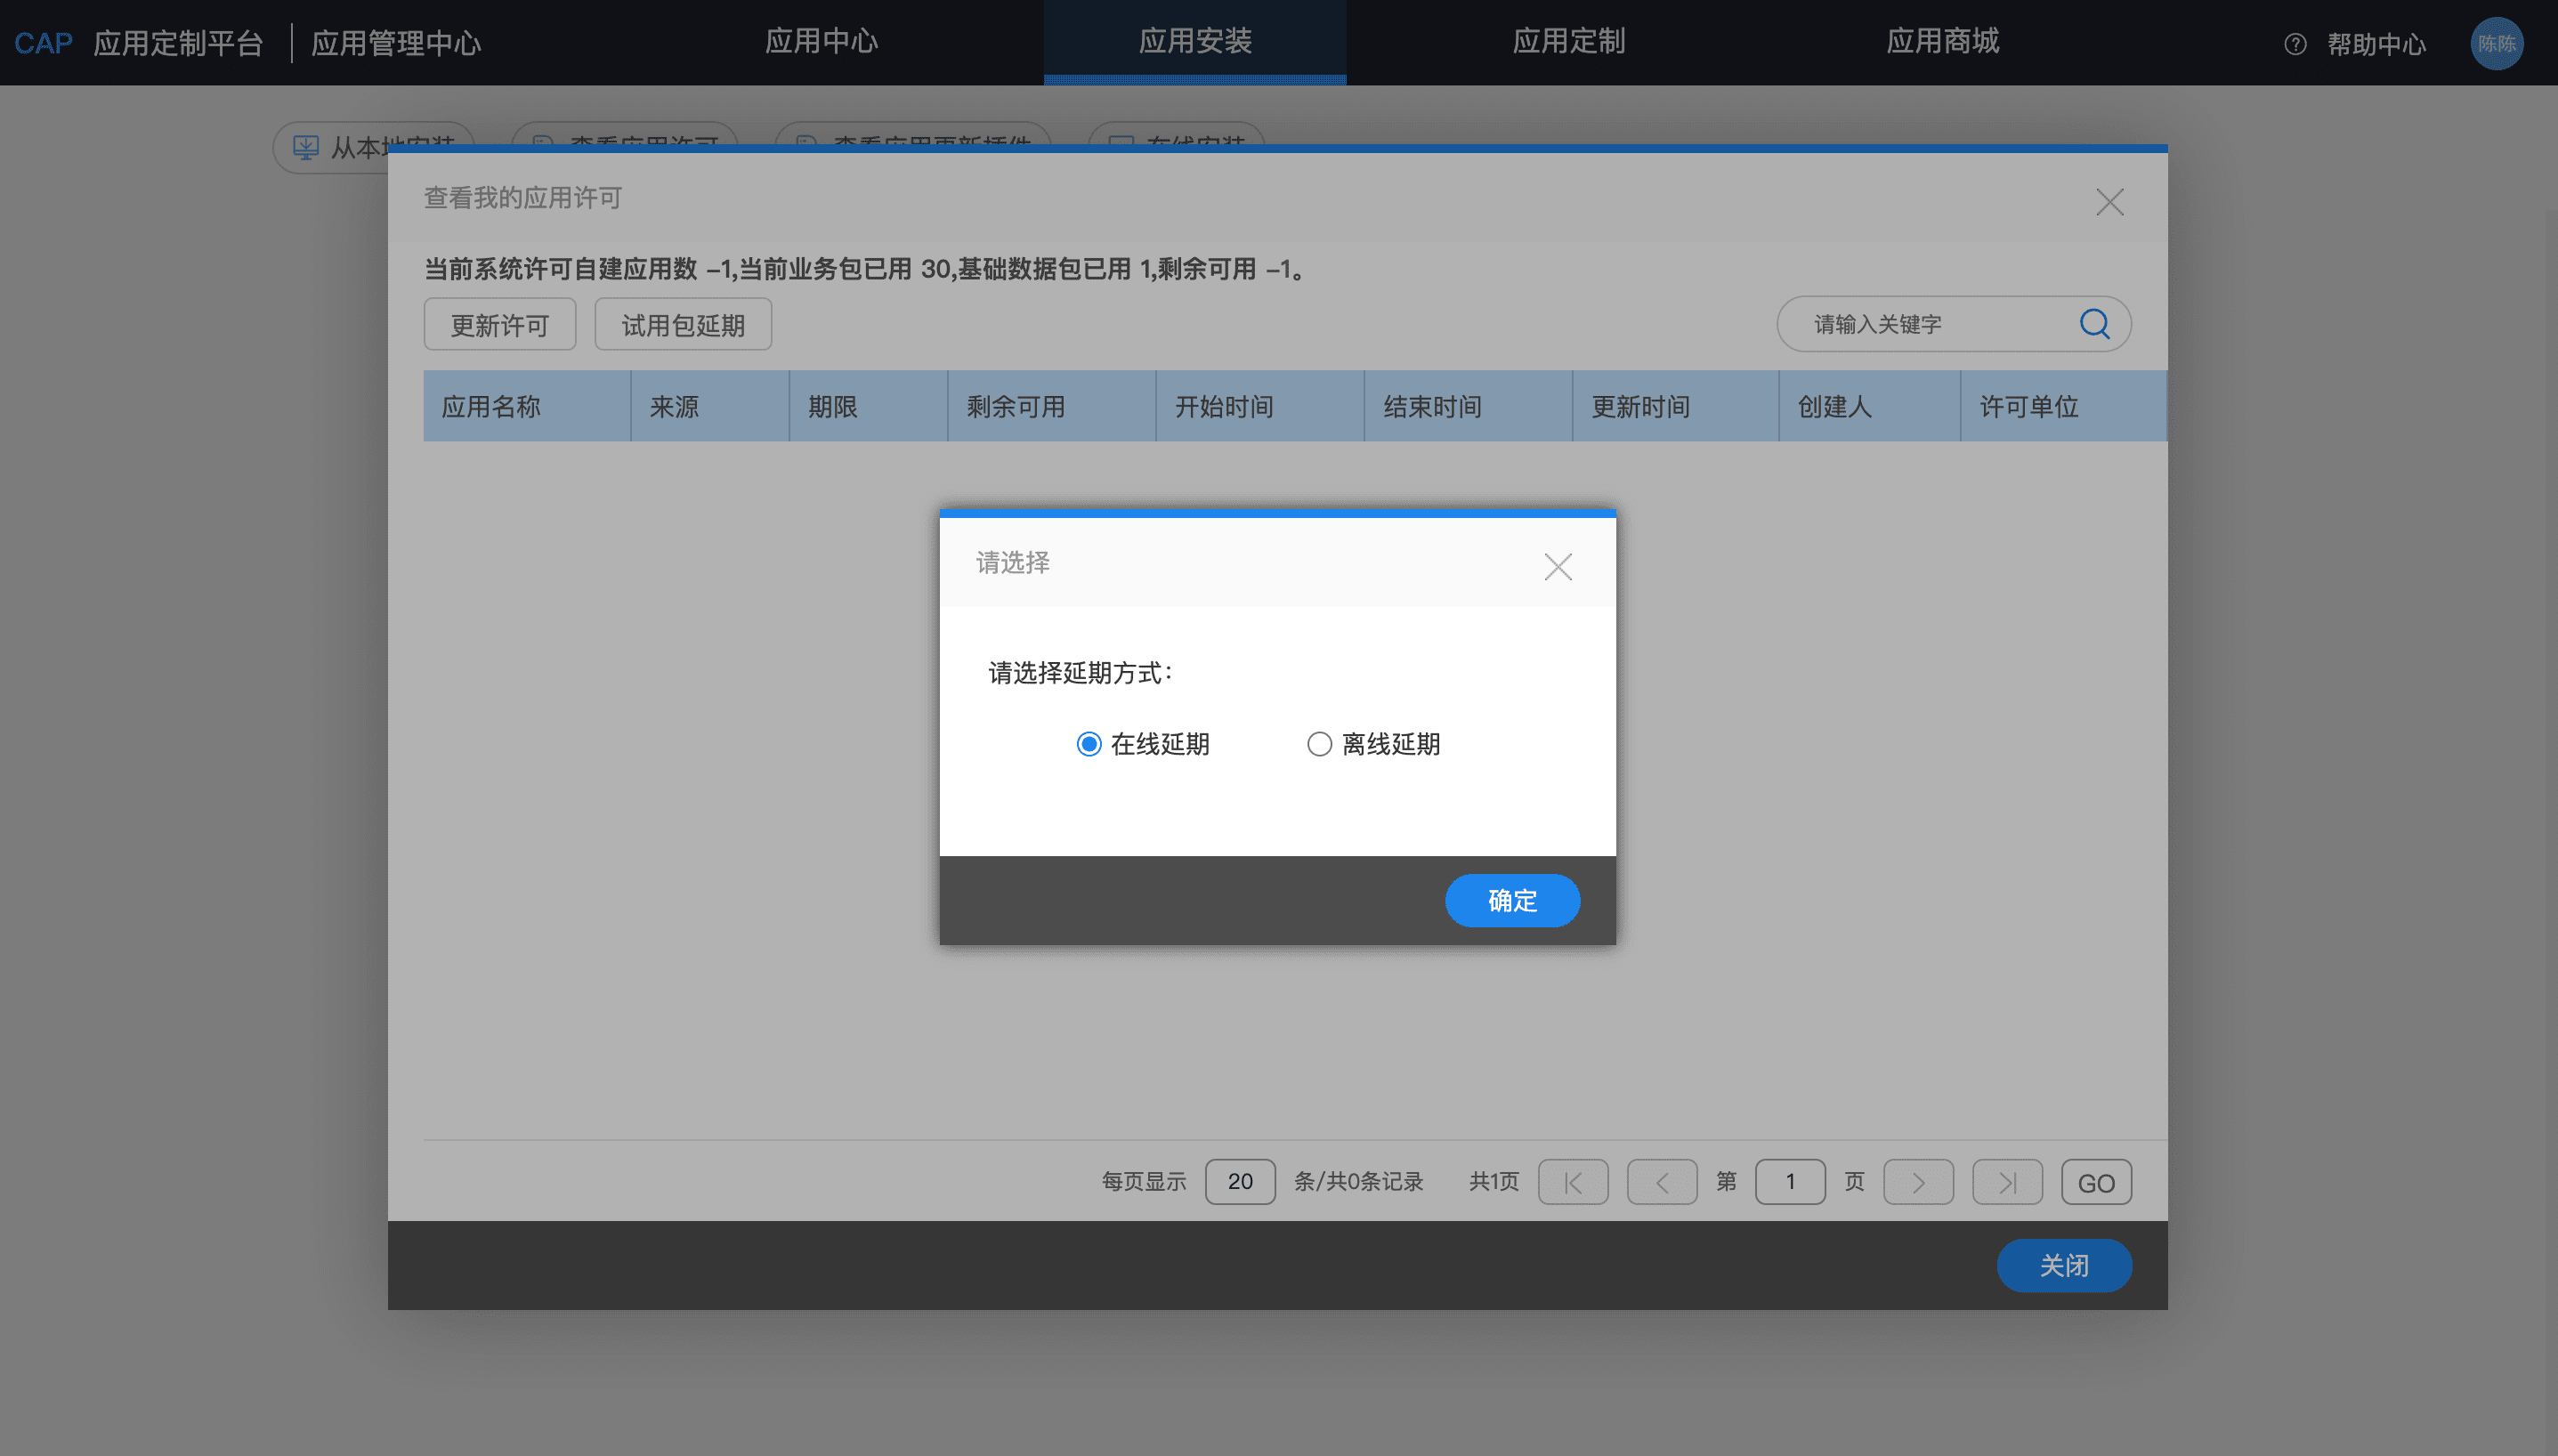Viewport: 2558px width, 1456px height.
Task: Click the 查看我的应用许可 dialog title
Action: (x=523, y=198)
